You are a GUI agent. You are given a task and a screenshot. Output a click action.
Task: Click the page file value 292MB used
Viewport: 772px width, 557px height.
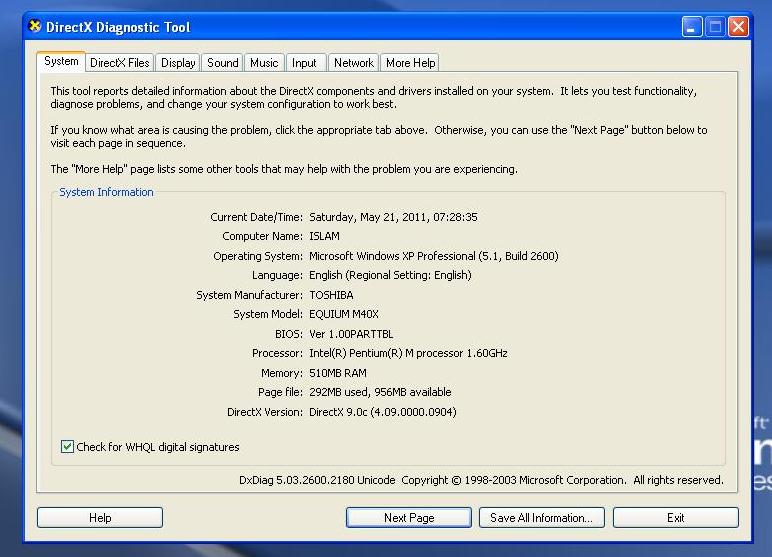pyautogui.click(x=380, y=392)
